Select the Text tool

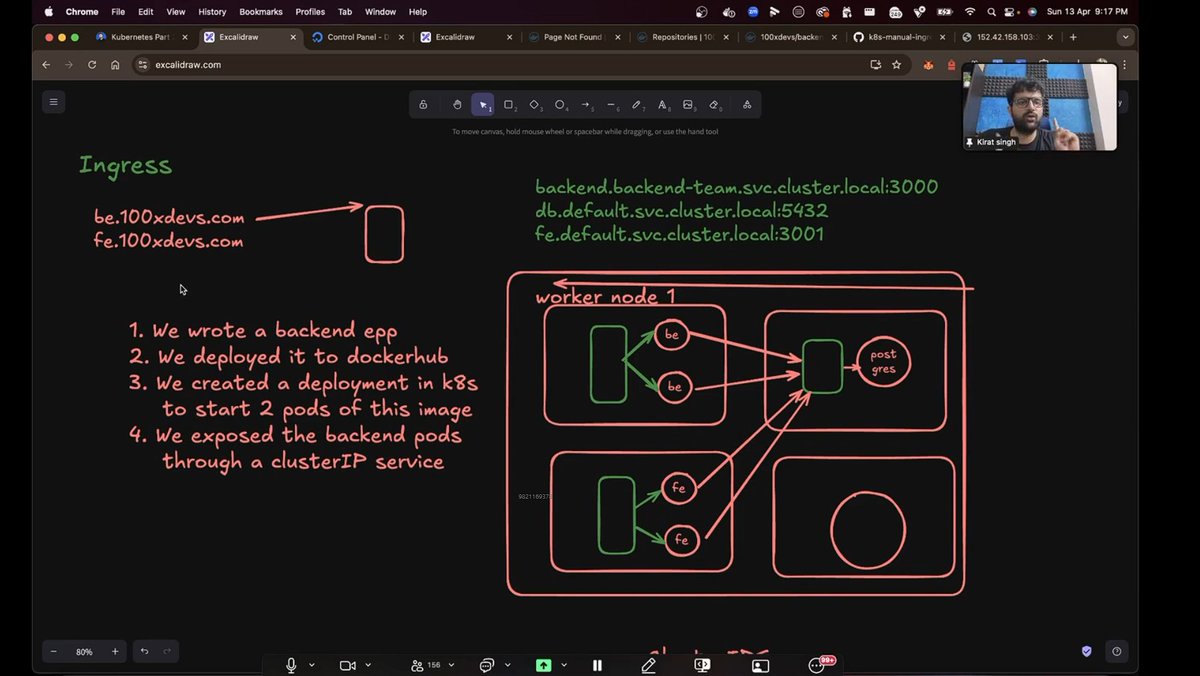pyautogui.click(x=662, y=104)
